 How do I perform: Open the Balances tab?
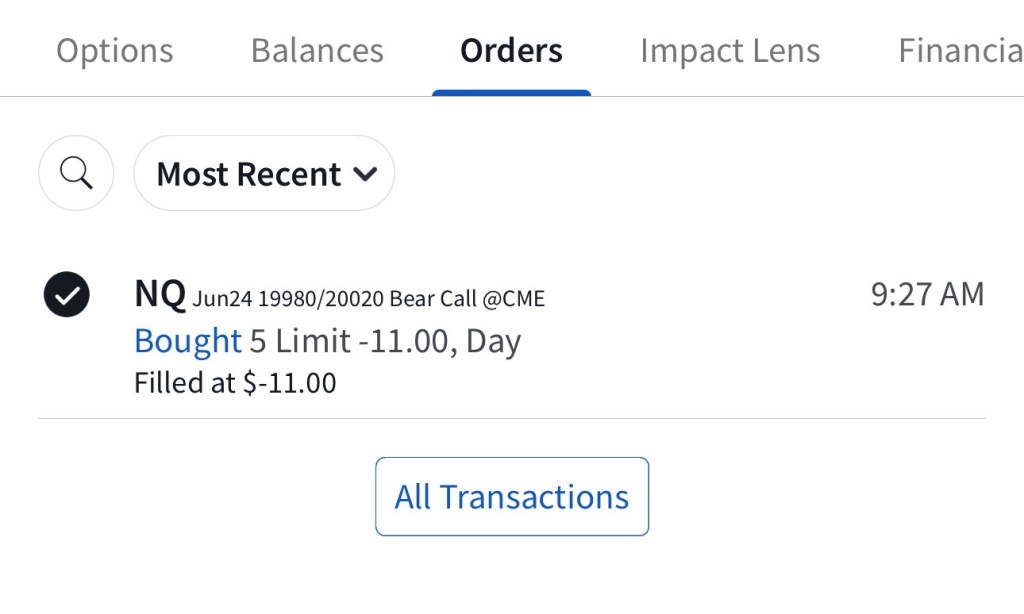click(317, 51)
